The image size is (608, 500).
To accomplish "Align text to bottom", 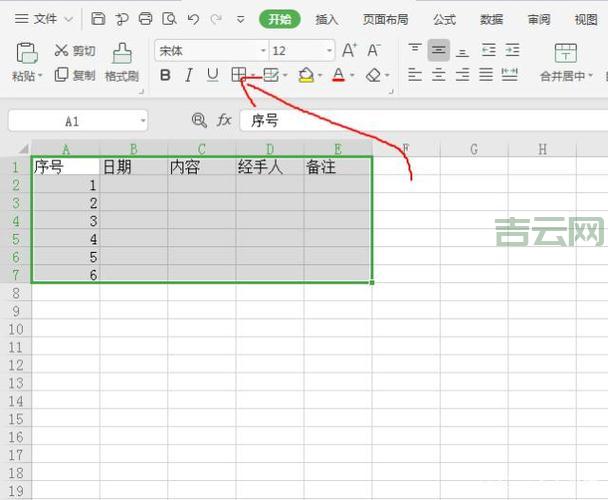I will 462,50.
